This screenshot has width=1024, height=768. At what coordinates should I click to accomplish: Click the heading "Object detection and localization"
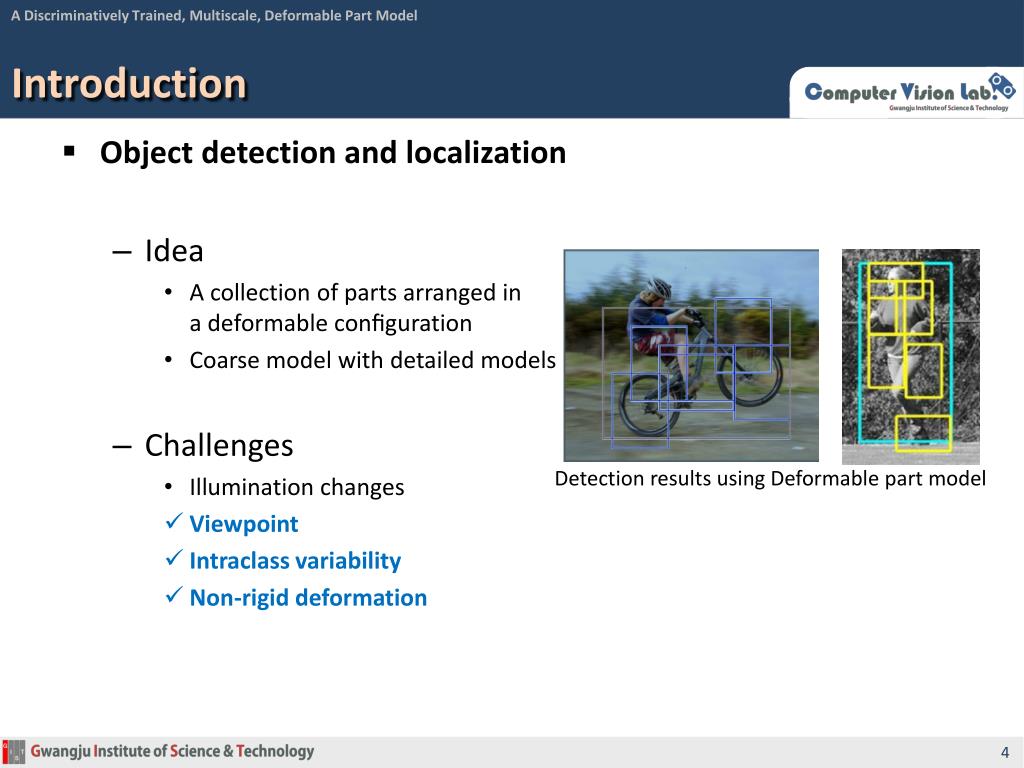332,153
